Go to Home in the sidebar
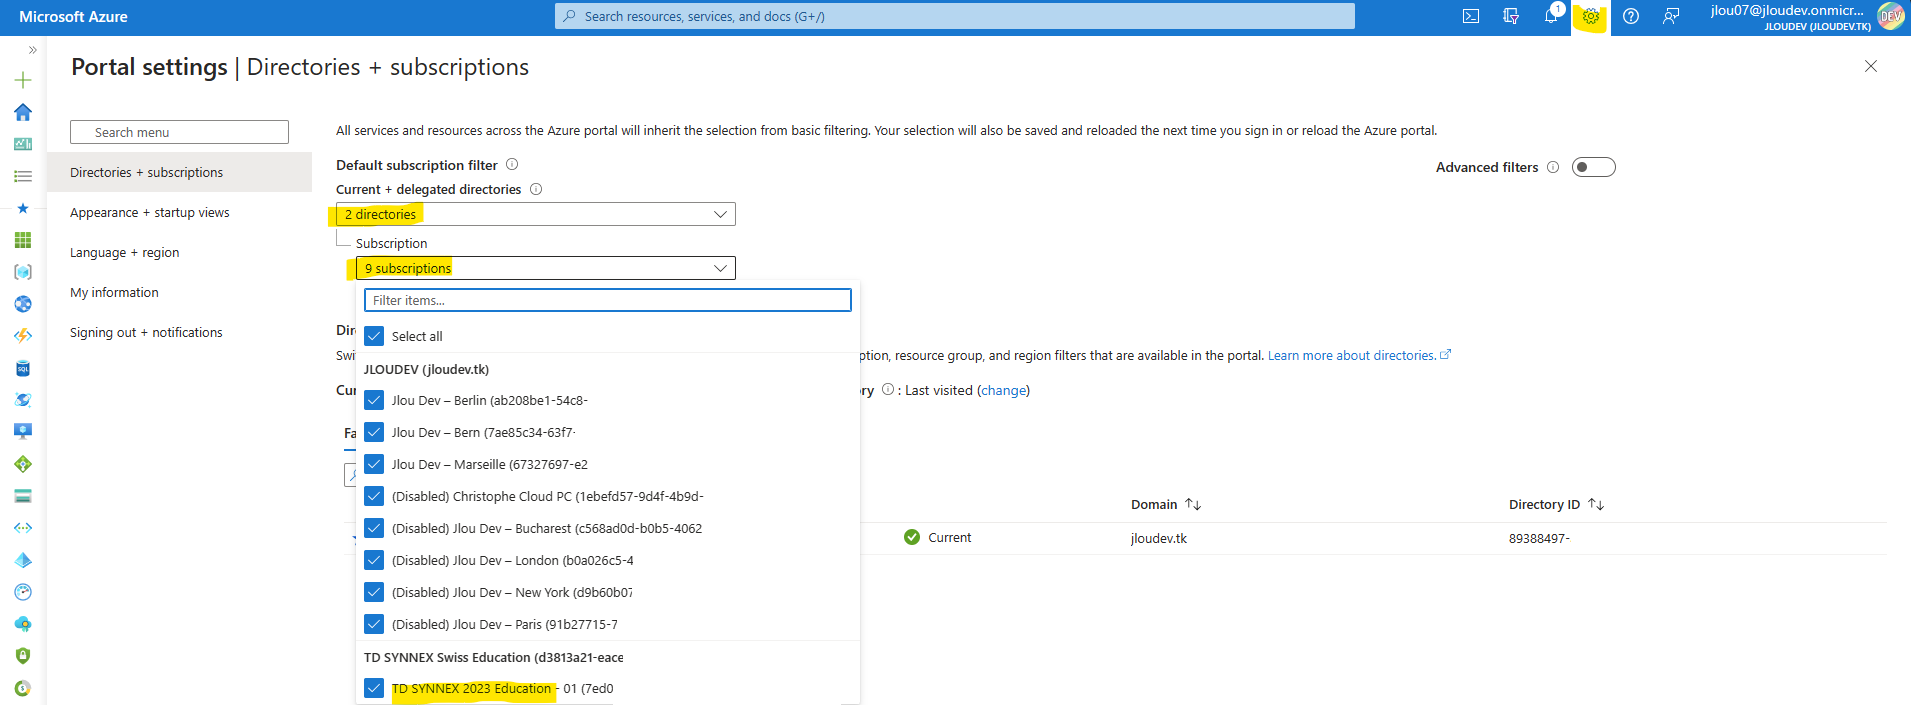Viewport: 1911px width, 706px height. [23, 112]
